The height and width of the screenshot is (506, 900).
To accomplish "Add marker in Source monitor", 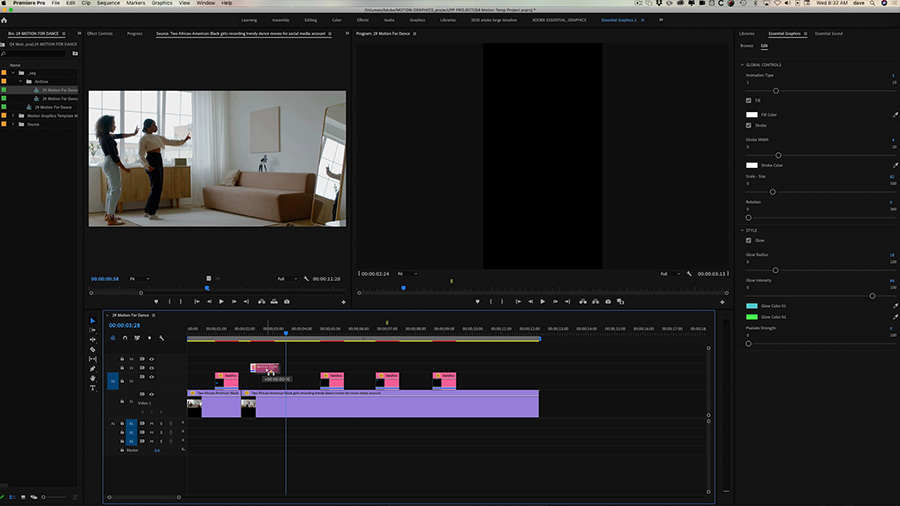I will coord(156,302).
